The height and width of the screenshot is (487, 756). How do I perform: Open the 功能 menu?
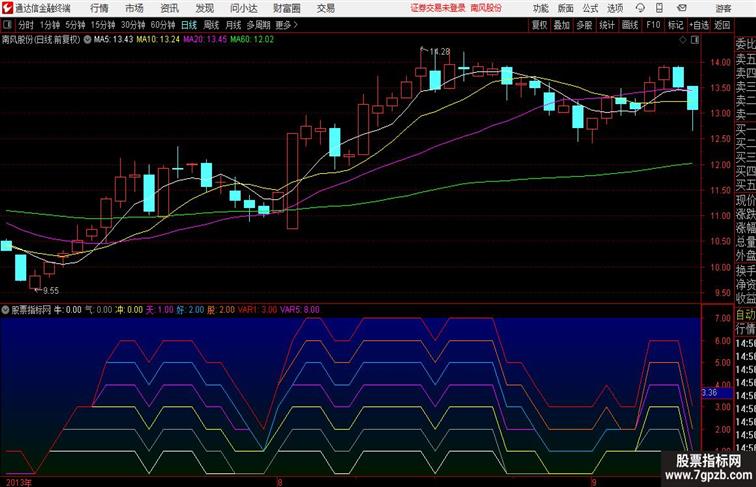click(540, 8)
